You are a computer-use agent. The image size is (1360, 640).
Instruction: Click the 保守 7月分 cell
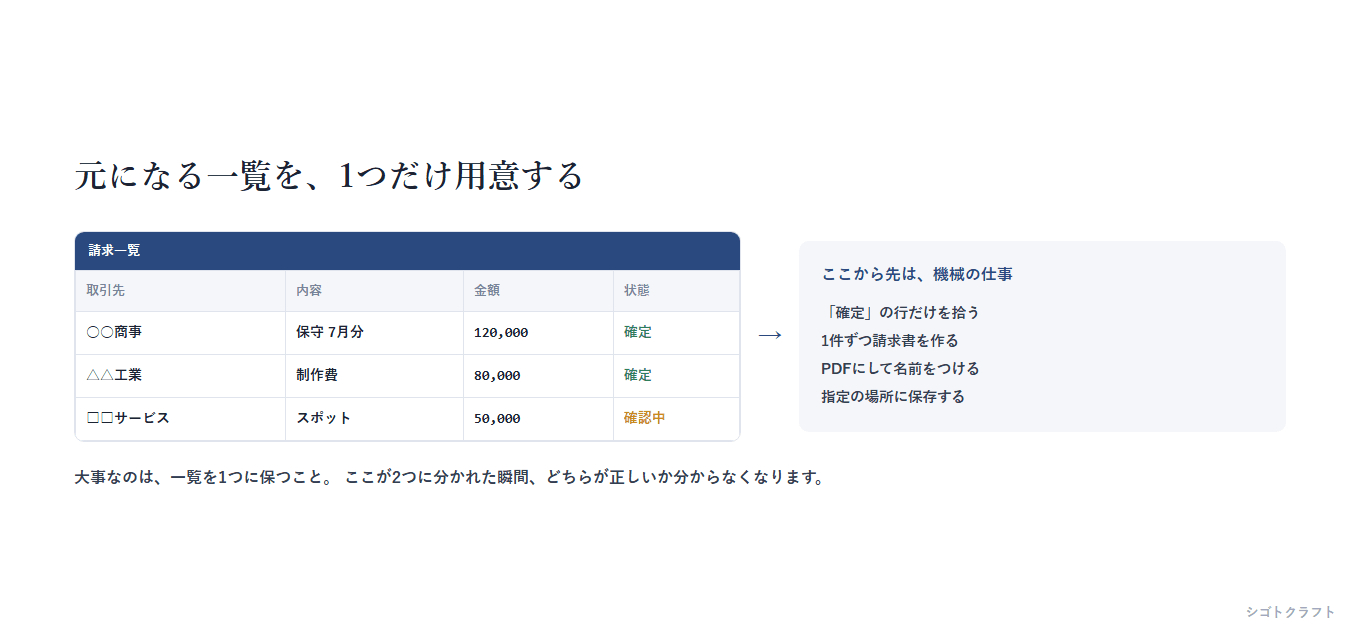pos(374,333)
